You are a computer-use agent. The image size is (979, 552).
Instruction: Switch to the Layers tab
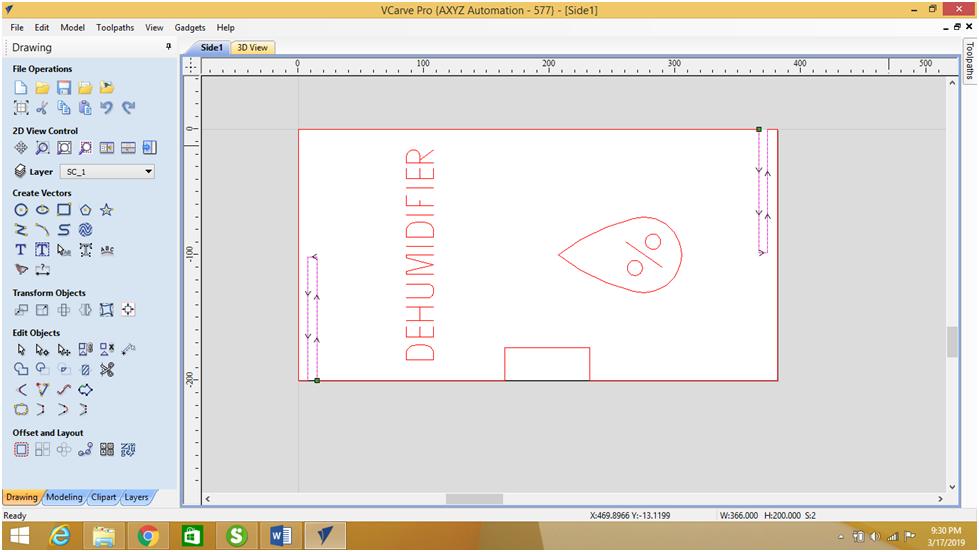tap(136, 497)
